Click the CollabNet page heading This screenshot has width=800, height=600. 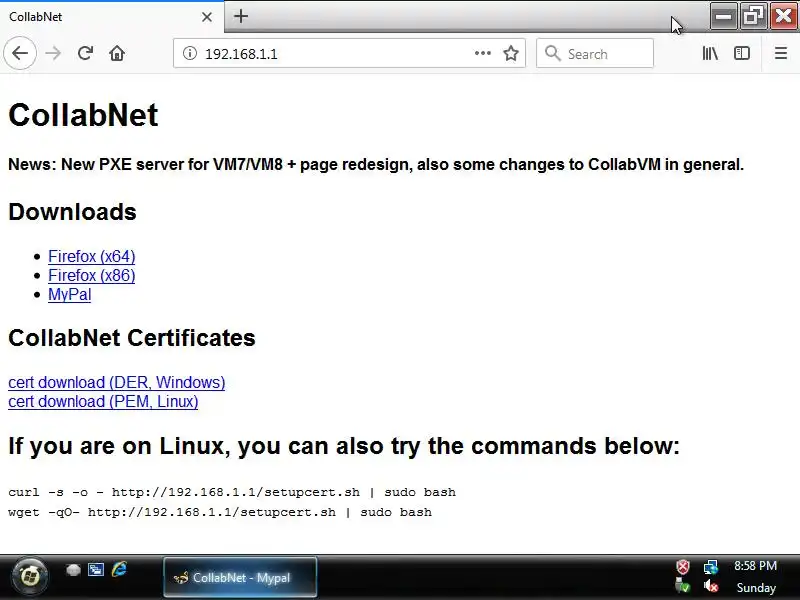[x=83, y=115]
